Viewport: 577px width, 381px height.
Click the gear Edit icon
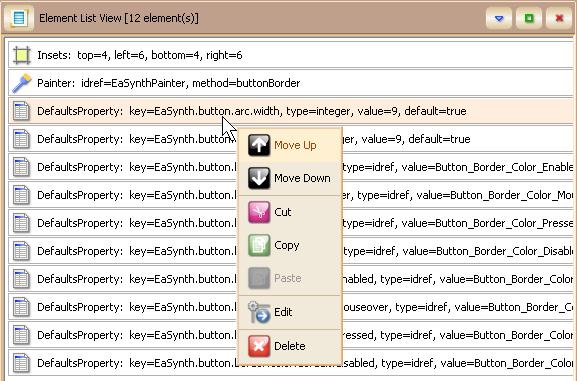(259, 312)
